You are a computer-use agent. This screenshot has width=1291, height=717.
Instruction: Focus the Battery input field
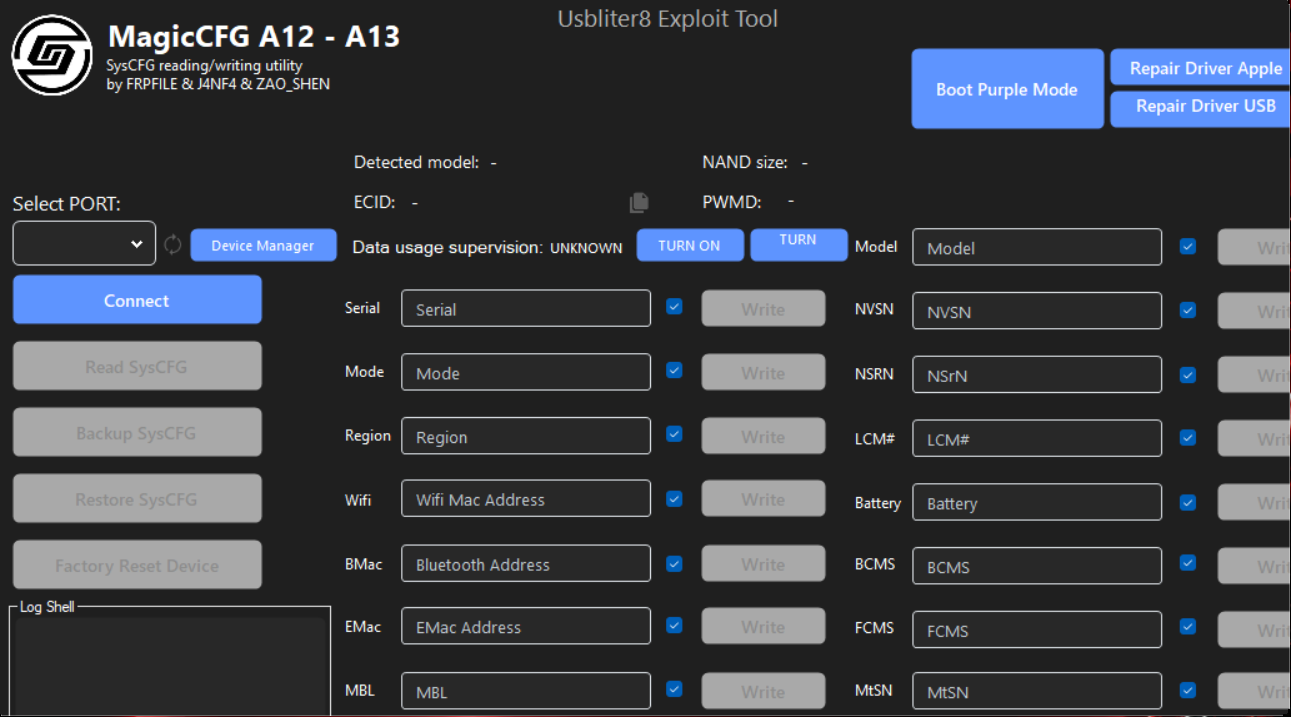click(1037, 502)
